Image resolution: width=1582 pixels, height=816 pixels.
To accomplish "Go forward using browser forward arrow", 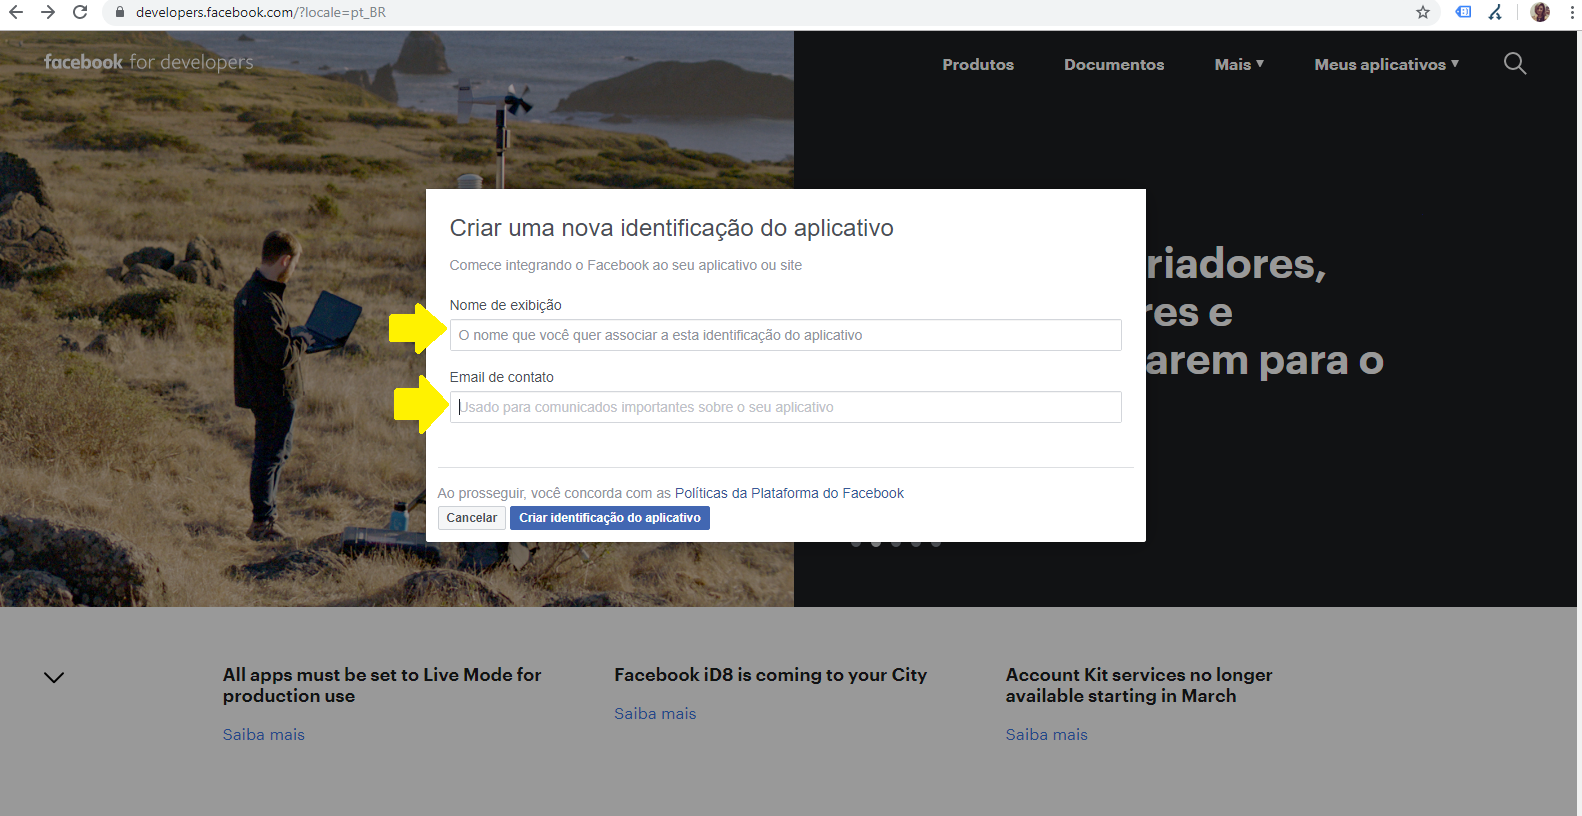I will pos(48,12).
